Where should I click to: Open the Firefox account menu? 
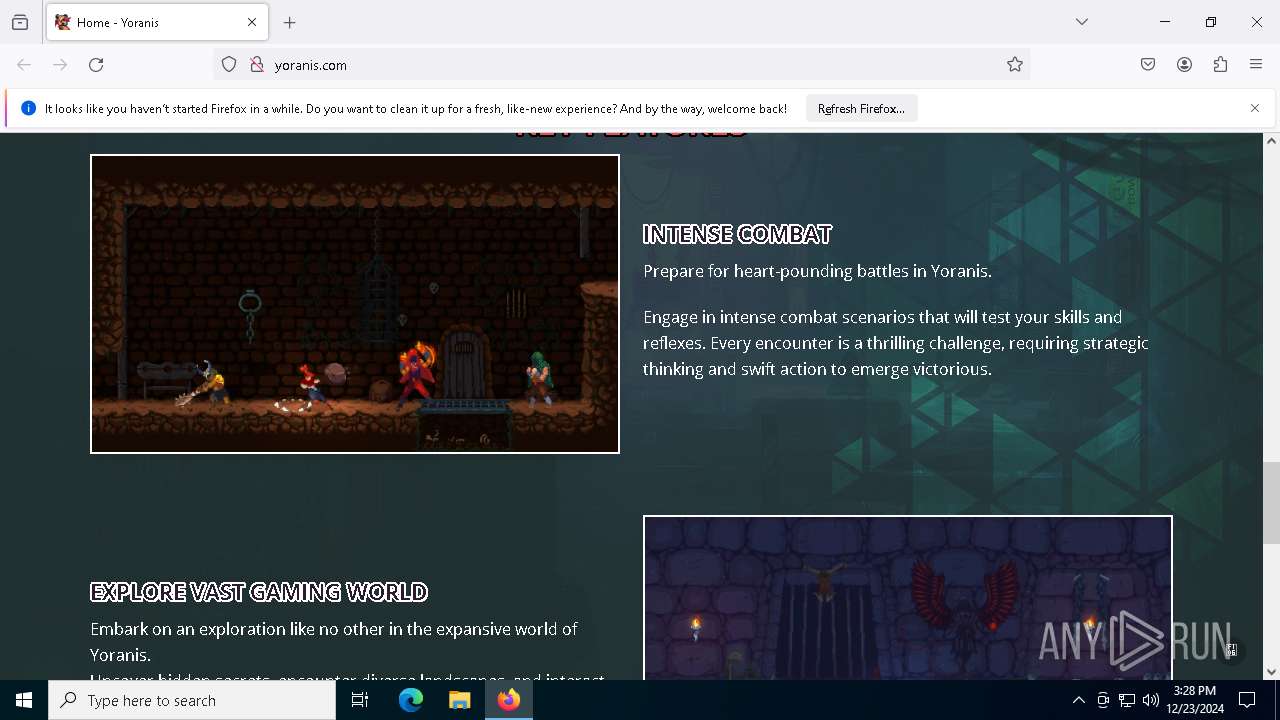pyautogui.click(x=1184, y=65)
